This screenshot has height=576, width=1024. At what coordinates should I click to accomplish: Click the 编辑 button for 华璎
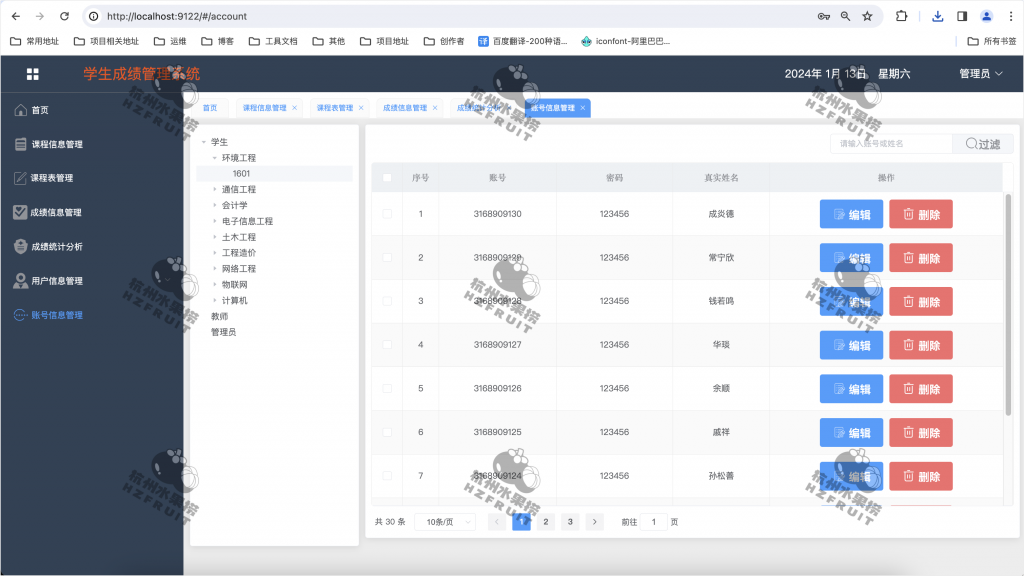[x=851, y=345]
